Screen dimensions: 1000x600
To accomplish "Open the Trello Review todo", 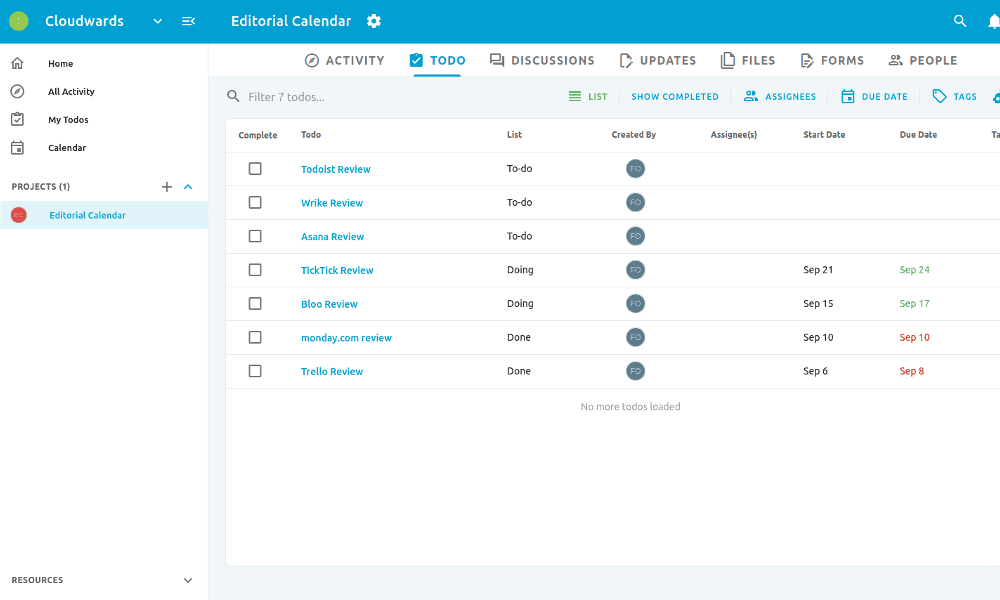I will 332,372.
